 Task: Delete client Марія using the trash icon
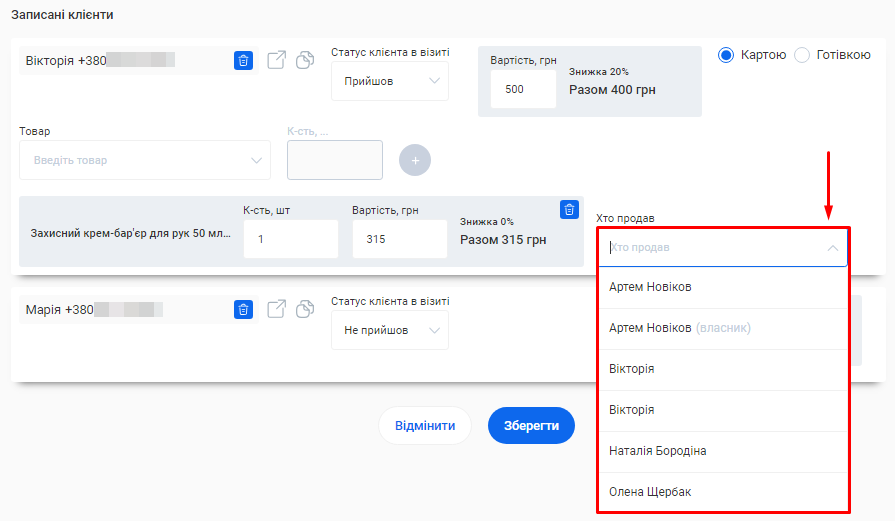243,310
